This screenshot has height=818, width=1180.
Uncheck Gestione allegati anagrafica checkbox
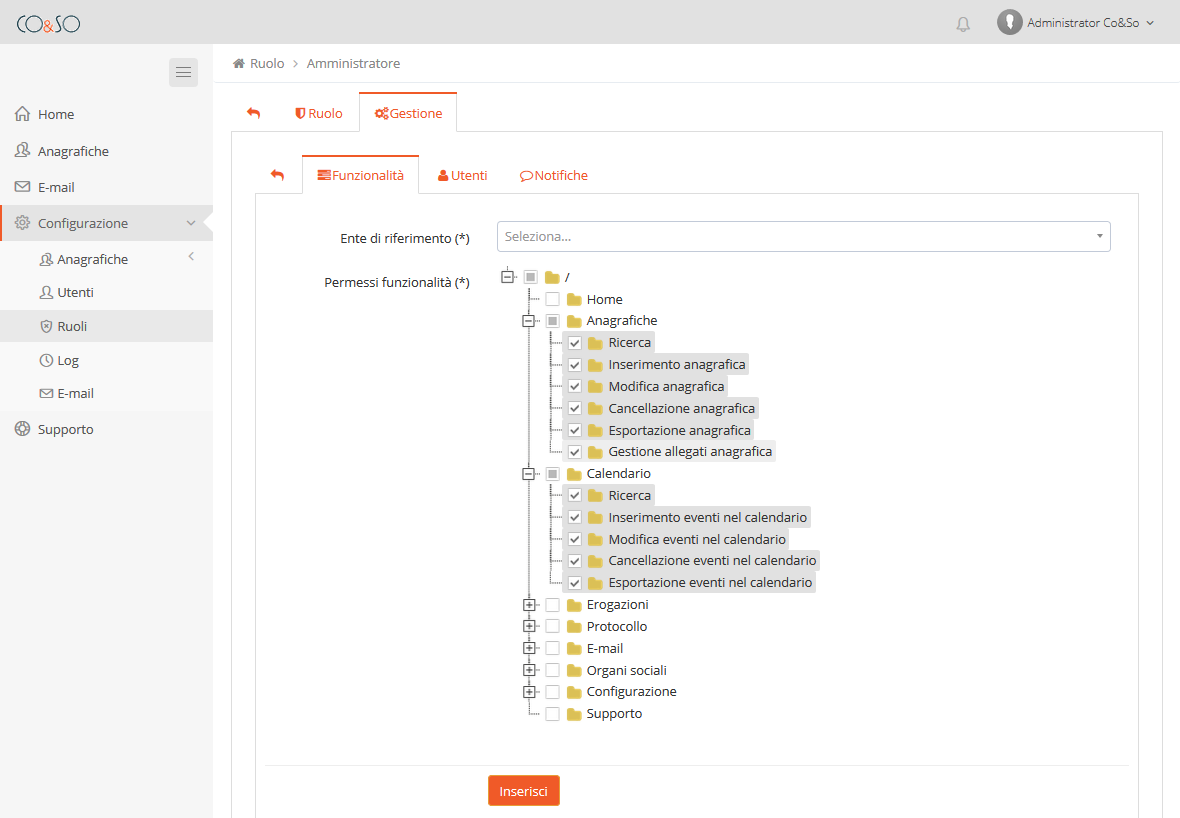click(x=574, y=452)
